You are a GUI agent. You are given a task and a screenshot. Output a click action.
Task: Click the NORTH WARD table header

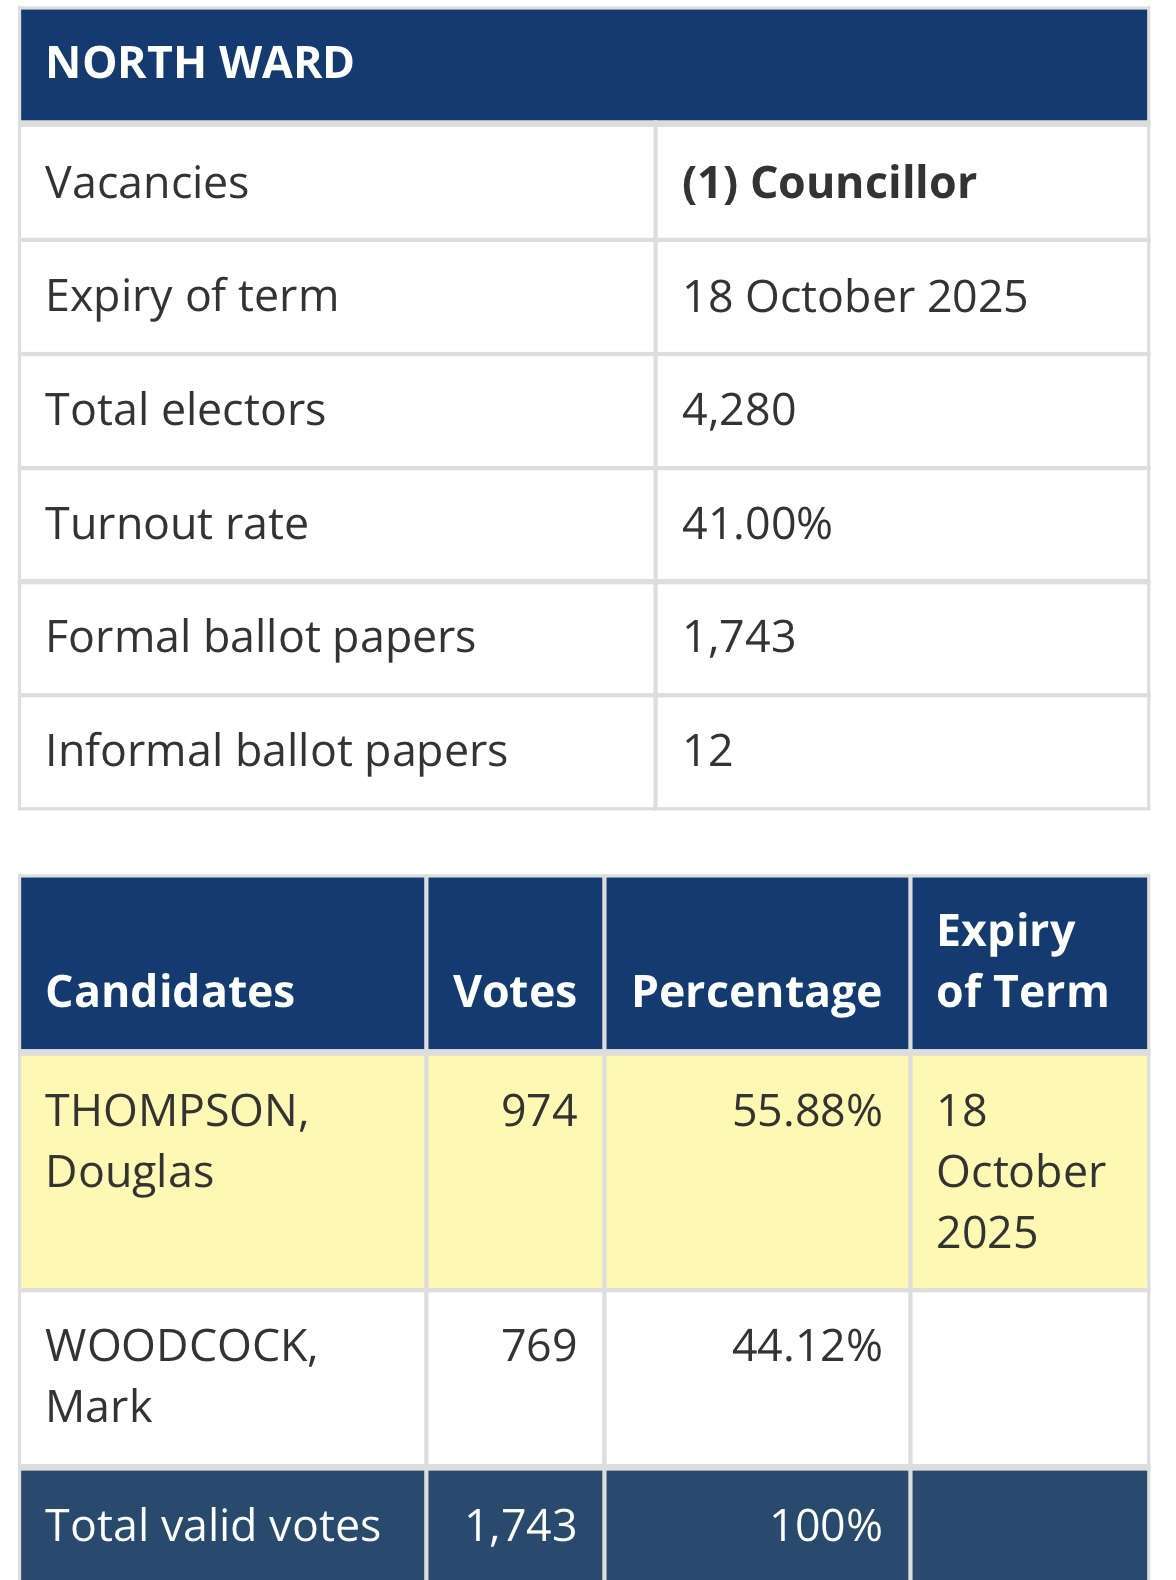click(583, 63)
